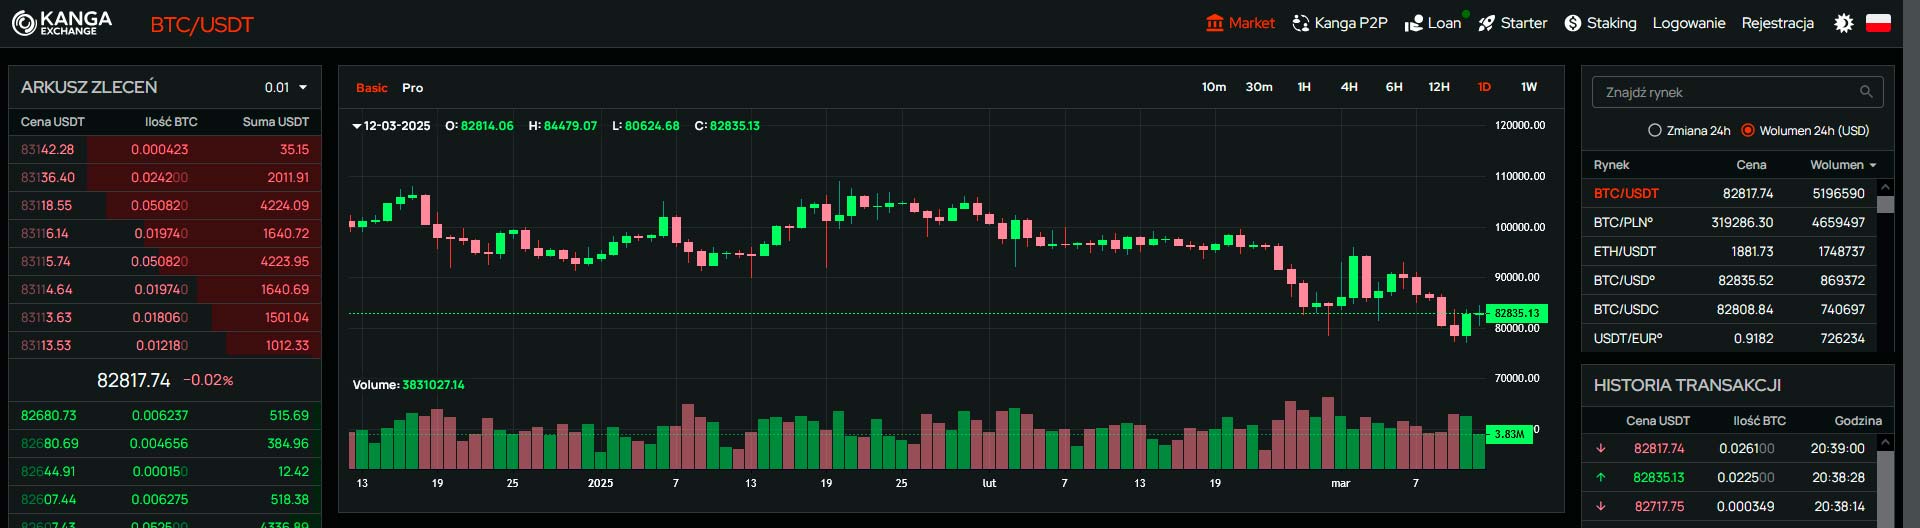Click the Kanga P2P exchange icon

(x=1301, y=23)
